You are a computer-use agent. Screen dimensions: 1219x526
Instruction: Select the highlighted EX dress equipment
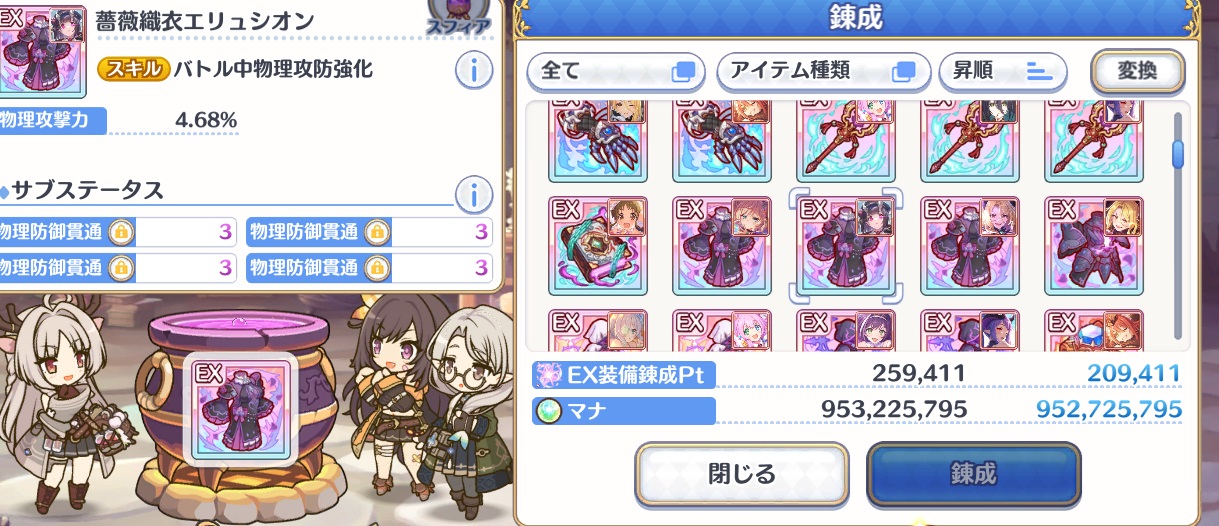[846, 245]
